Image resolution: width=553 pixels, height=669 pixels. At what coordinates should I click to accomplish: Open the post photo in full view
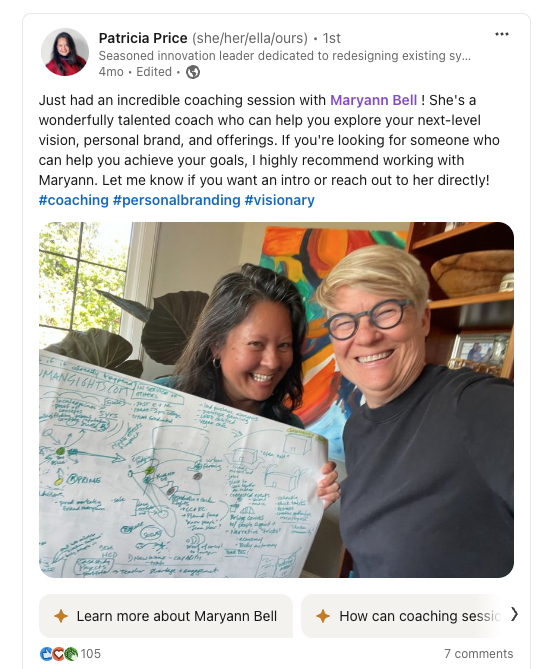[276, 400]
